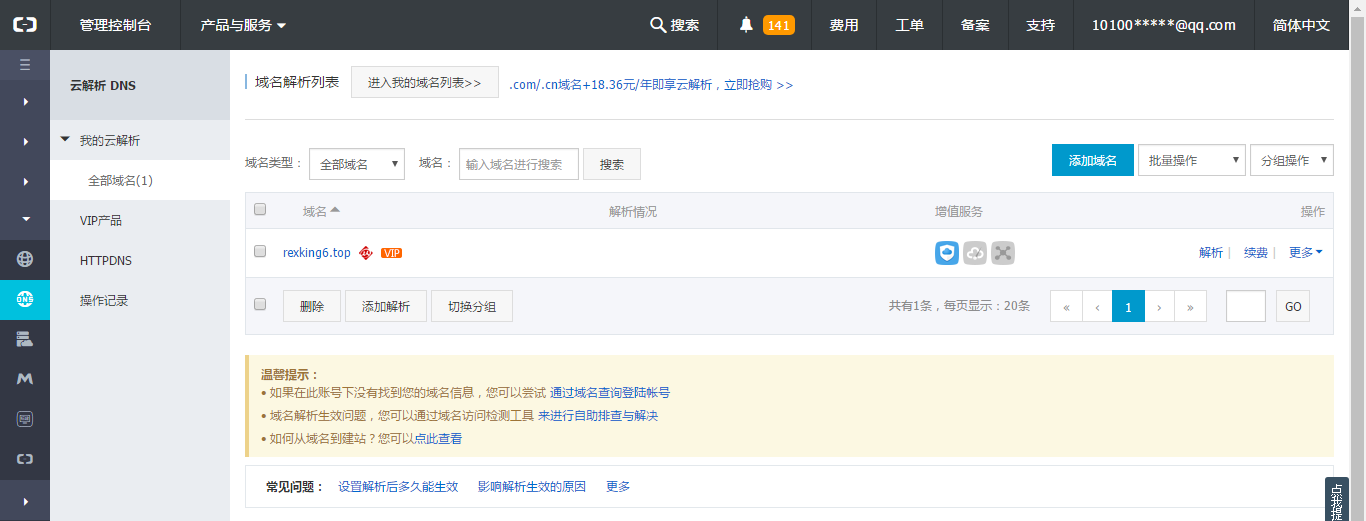Click the blue shield service icon
1366x521 pixels.
947,253
